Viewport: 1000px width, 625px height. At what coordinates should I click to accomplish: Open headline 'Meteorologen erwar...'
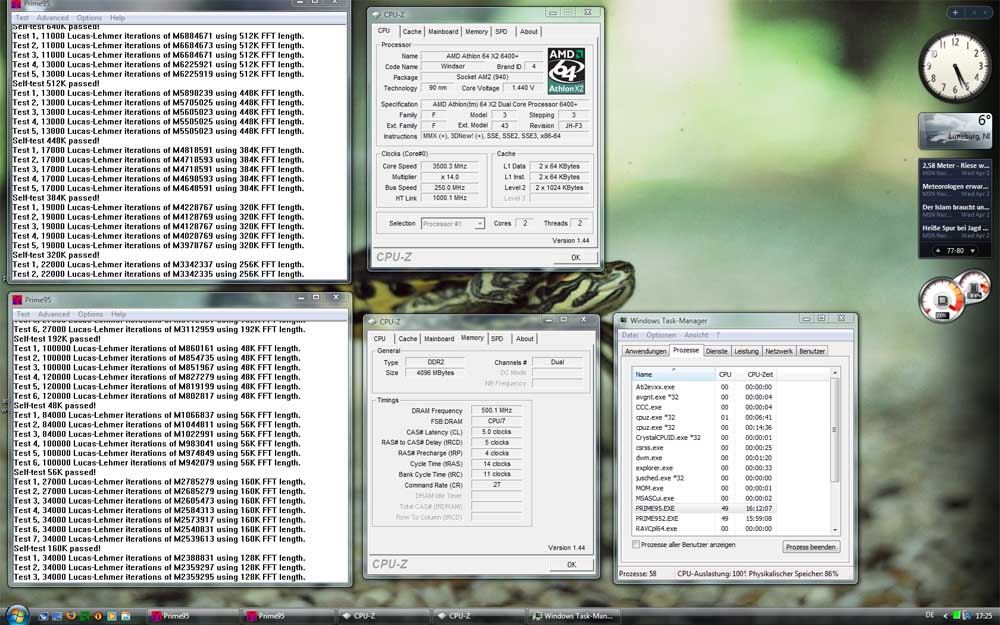click(x=955, y=189)
